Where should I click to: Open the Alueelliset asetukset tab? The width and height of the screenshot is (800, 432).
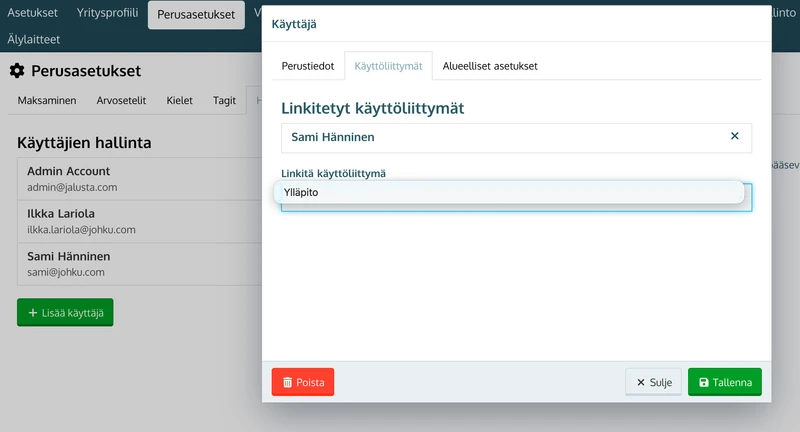[x=490, y=66]
